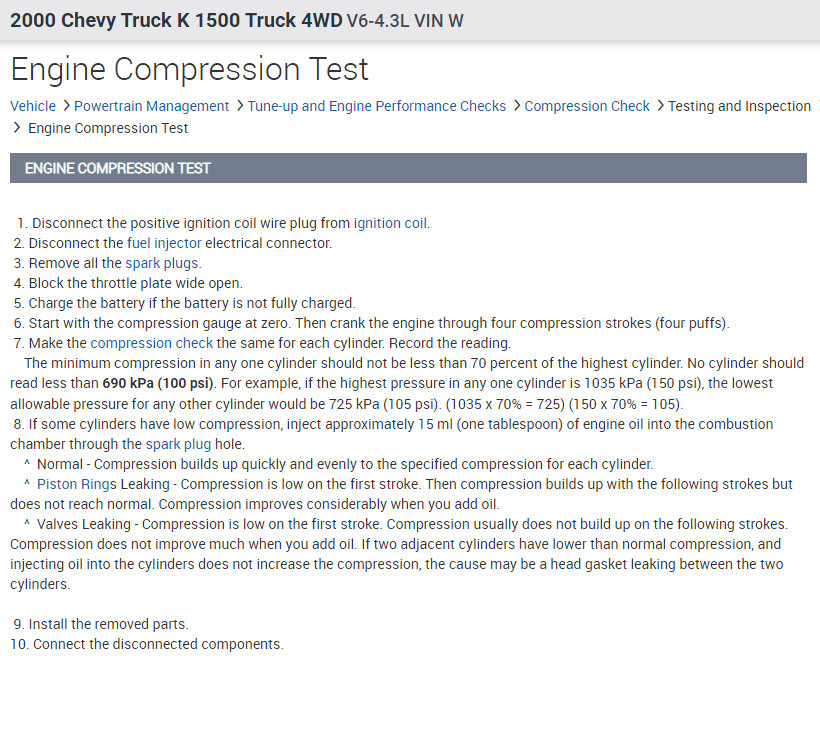This screenshot has width=820, height=751.
Task: Click the chevron before Engine Compression Test breadcrumb
Action: tap(17, 128)
